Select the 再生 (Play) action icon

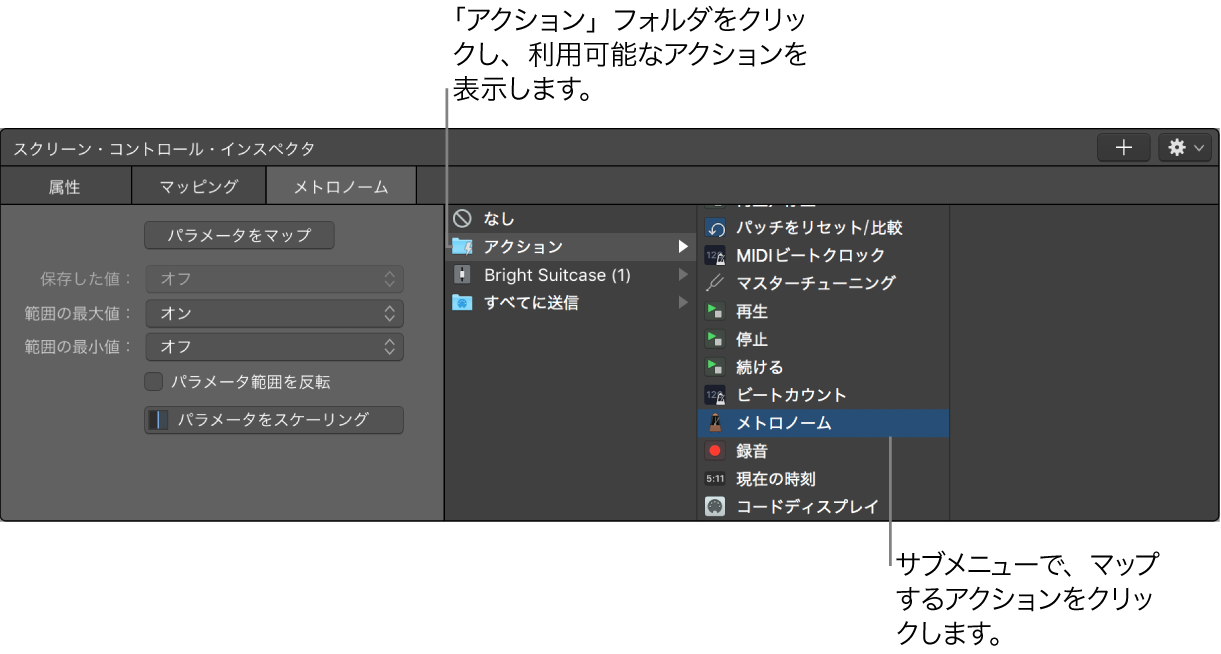point(715,311)
